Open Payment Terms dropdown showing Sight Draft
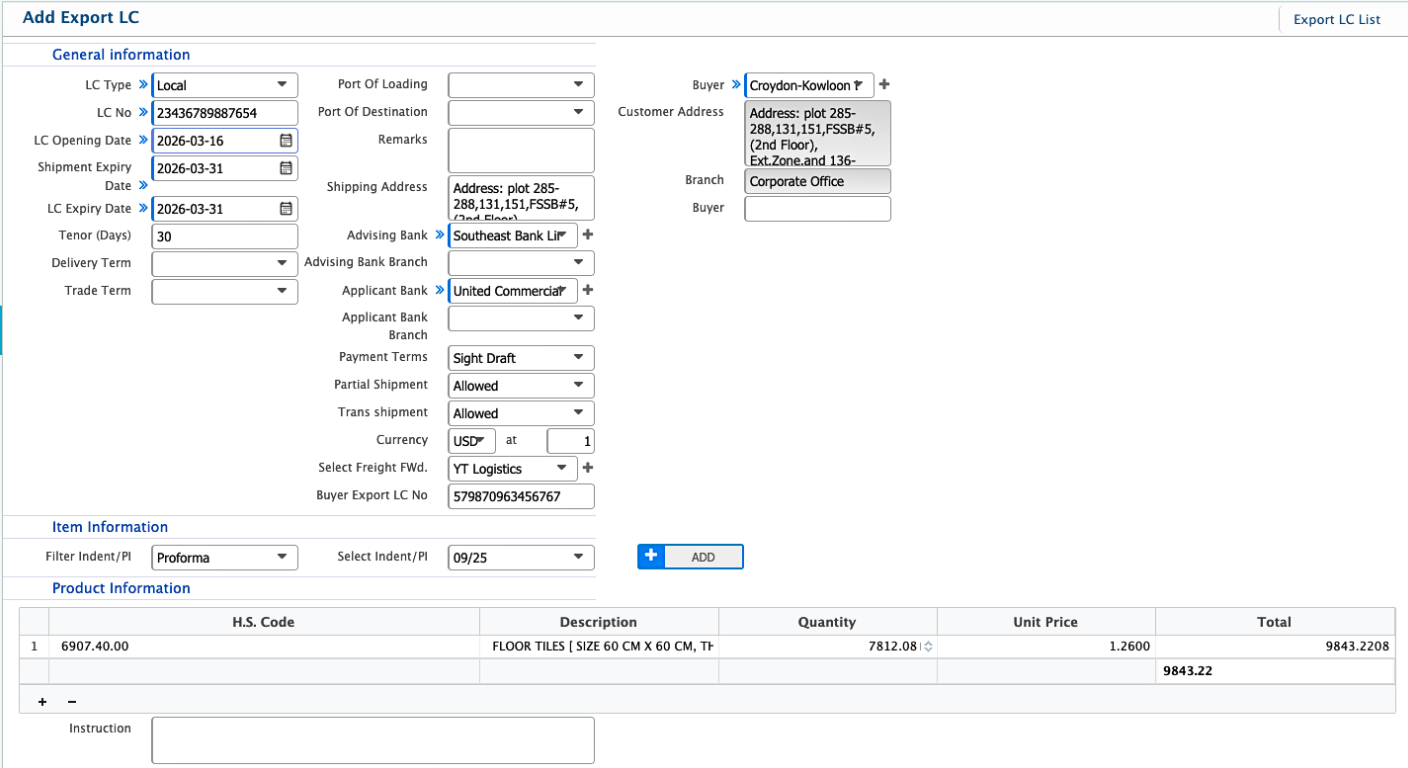This screenshot has width=1408, height=768. pos(521,358)
